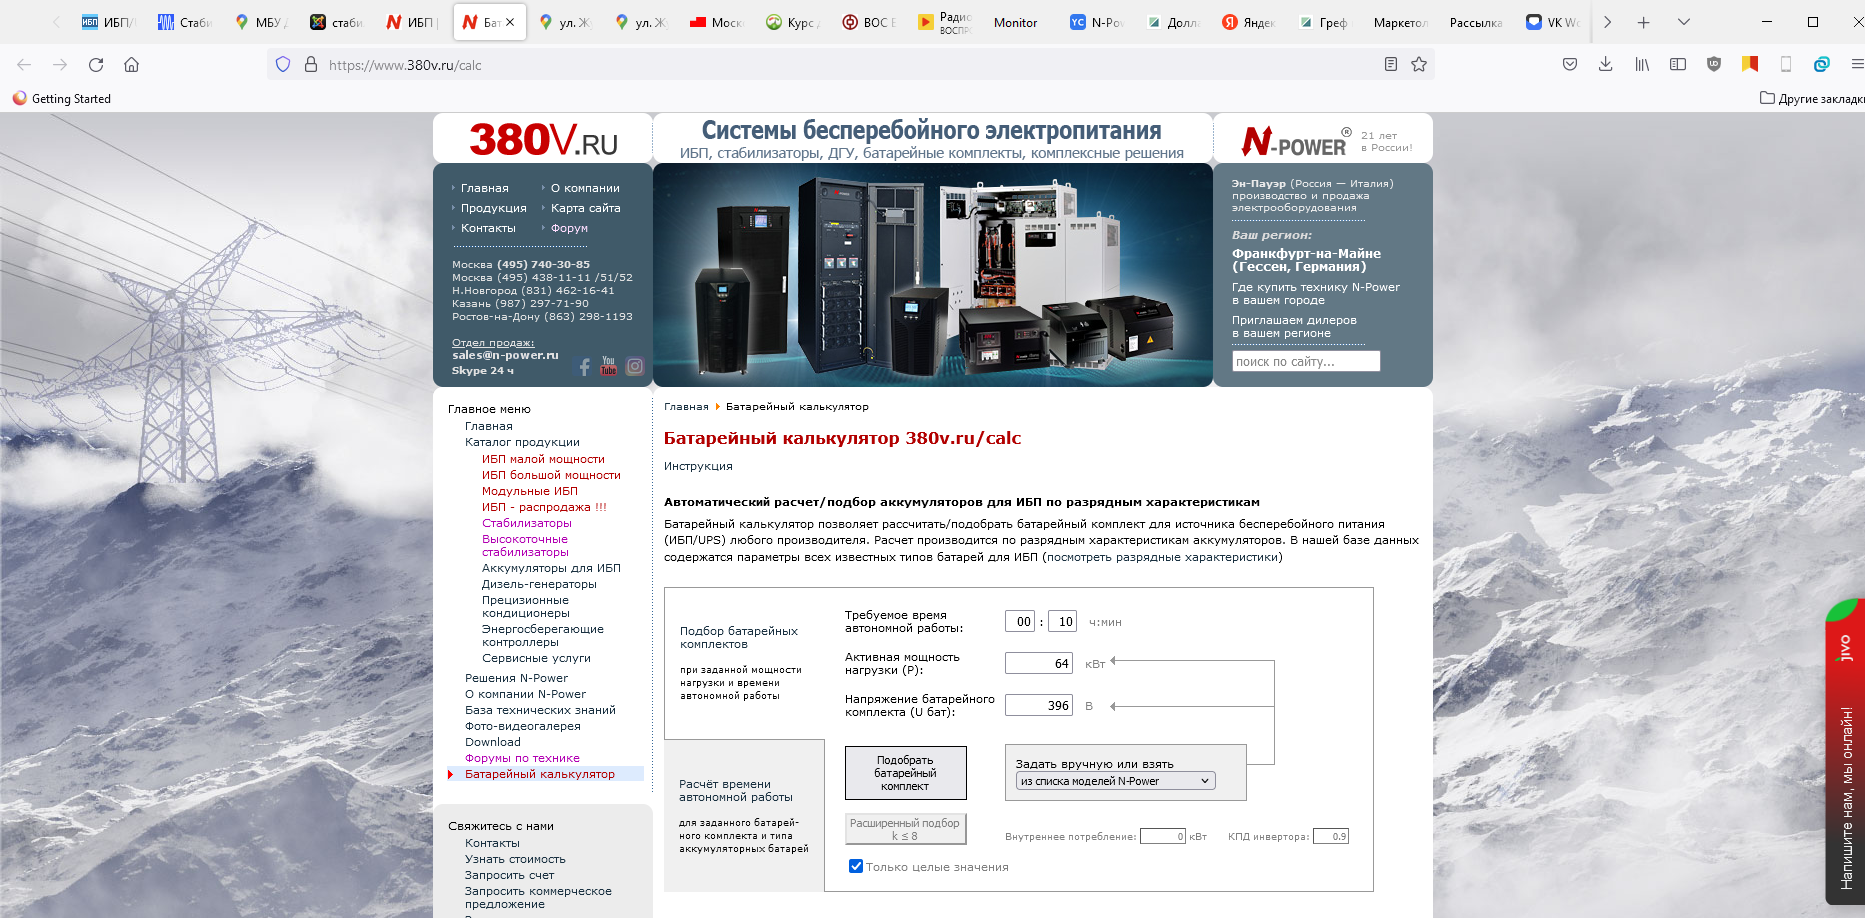The height and width of the screenshot is (918, 1865).
Task: Open the yellow bookmark extension icon
Action: point(1750,64)
